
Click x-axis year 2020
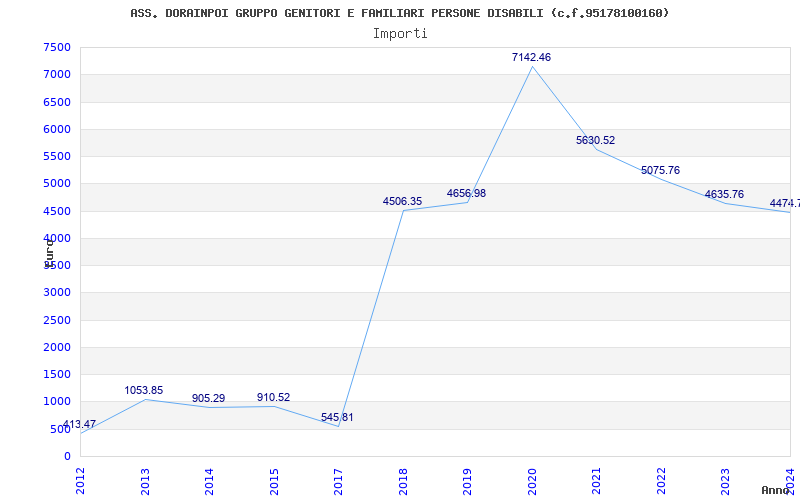532,481
